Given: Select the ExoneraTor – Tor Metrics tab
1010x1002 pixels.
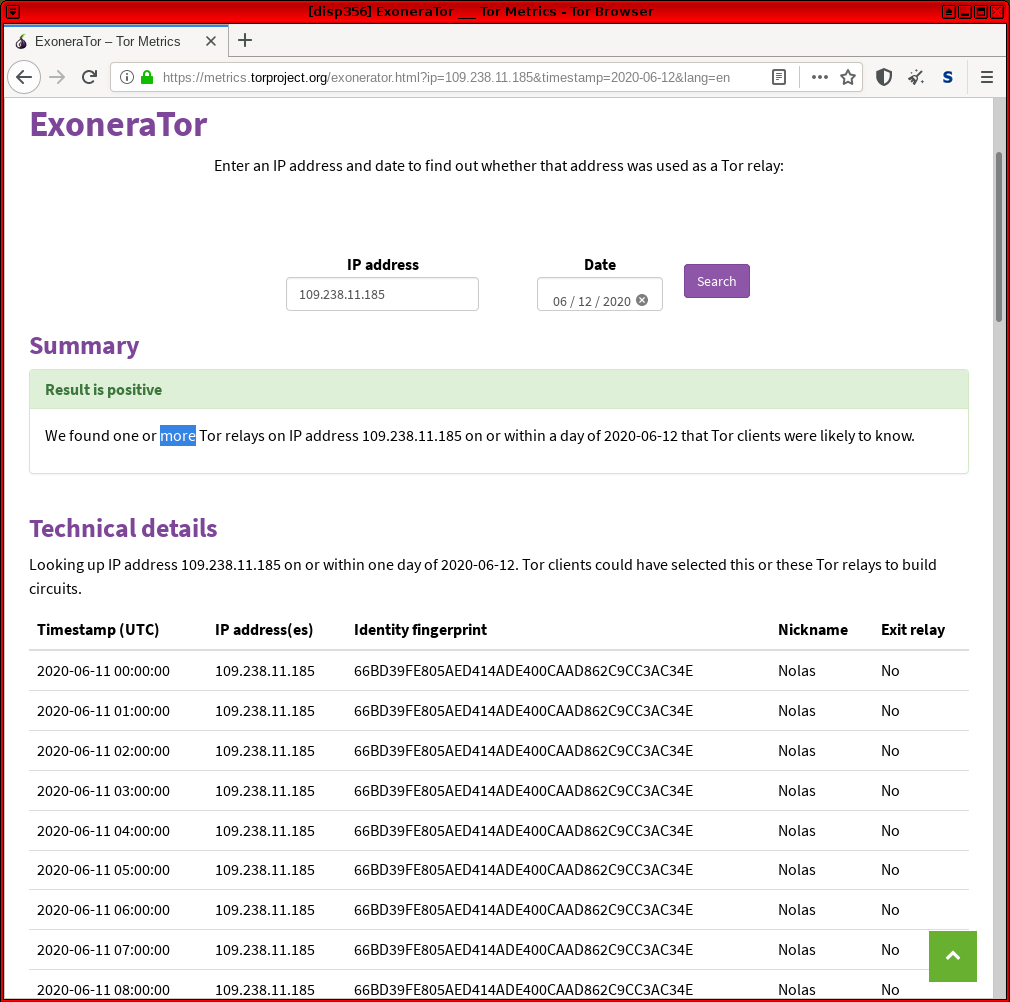Looking at the screenshot, I should pyautogui.click(x=107, y=41).
